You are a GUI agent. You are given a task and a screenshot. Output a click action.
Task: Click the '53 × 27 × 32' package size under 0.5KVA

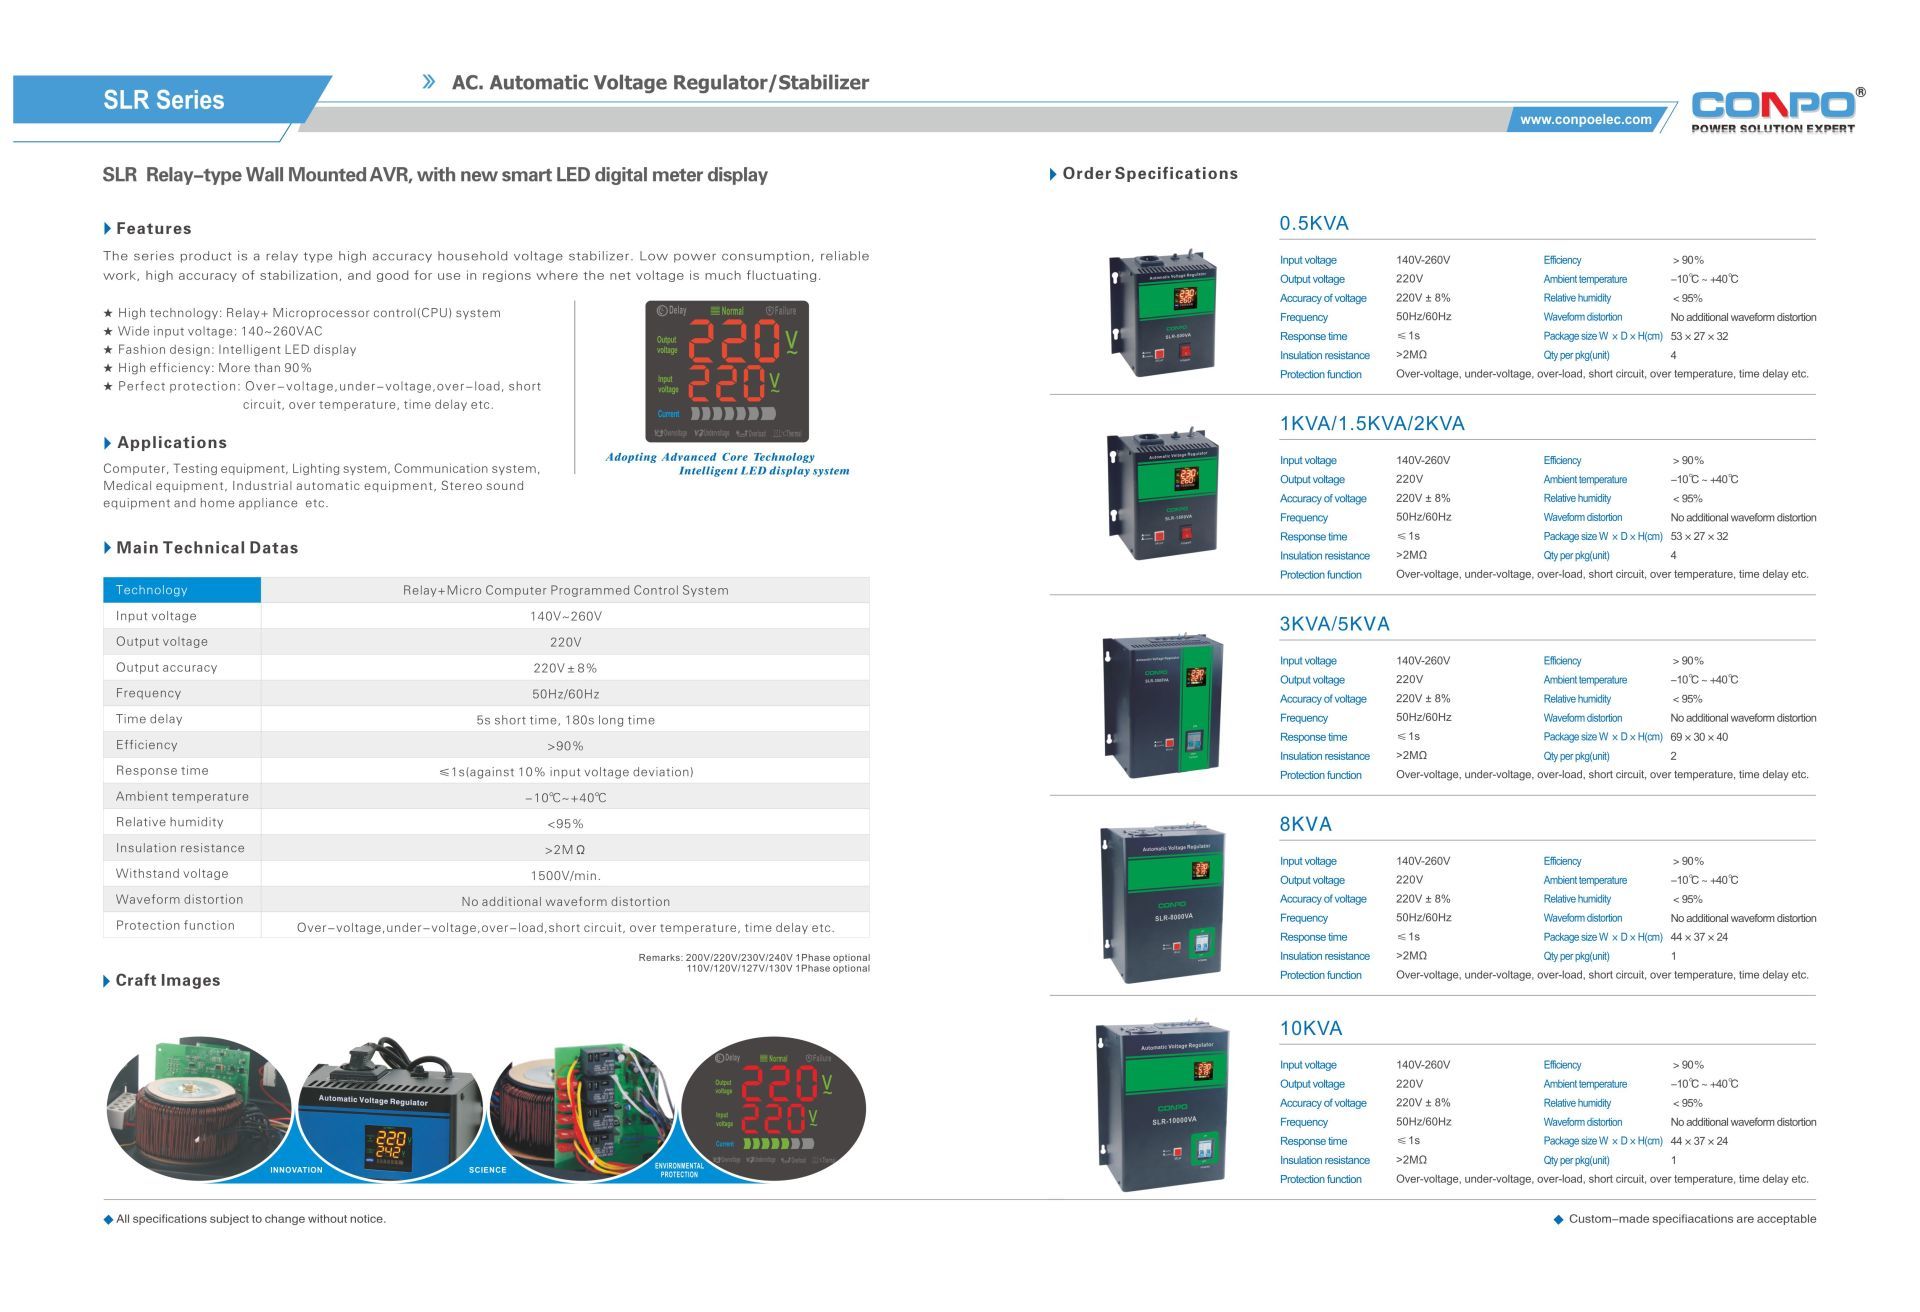pos(1699,336)
